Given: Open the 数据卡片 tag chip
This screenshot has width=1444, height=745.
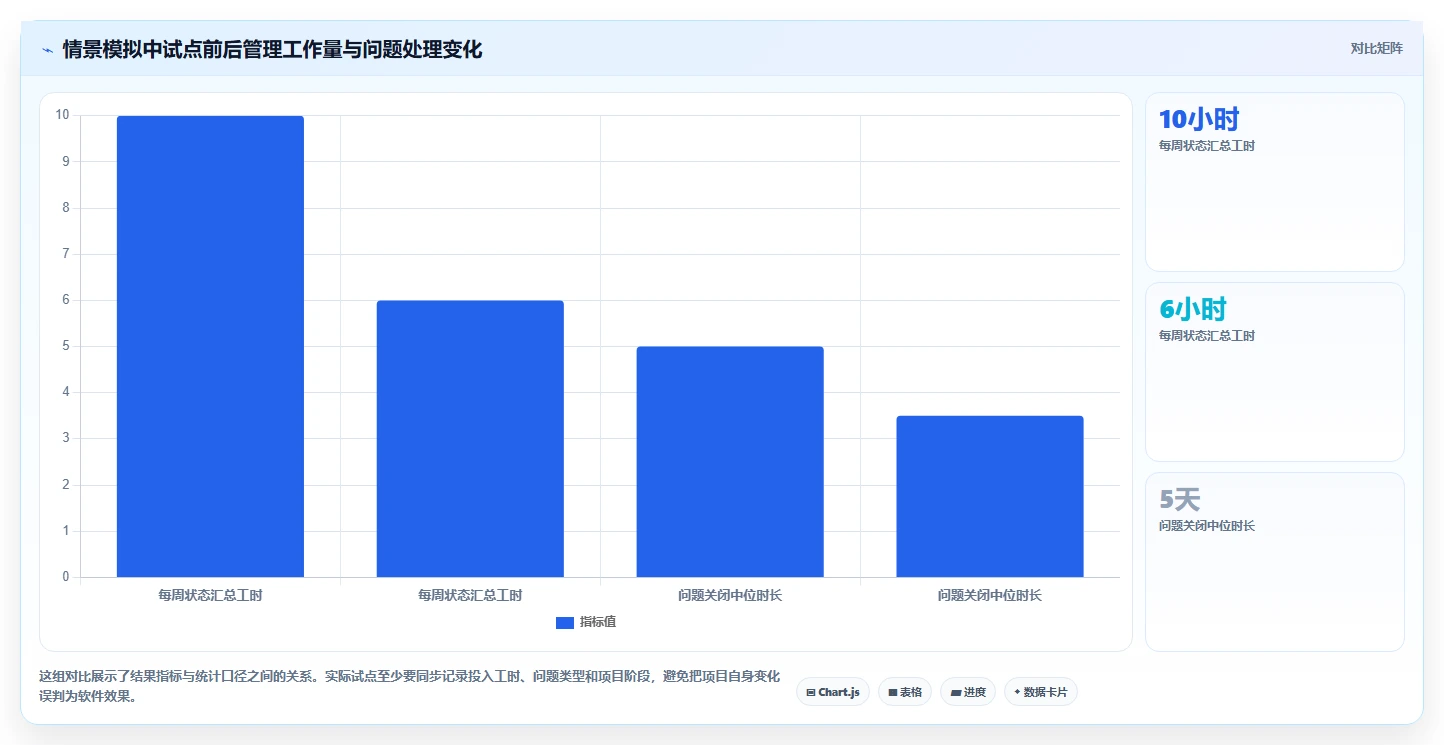Looking at the screenshot, I should [1040, 692].
